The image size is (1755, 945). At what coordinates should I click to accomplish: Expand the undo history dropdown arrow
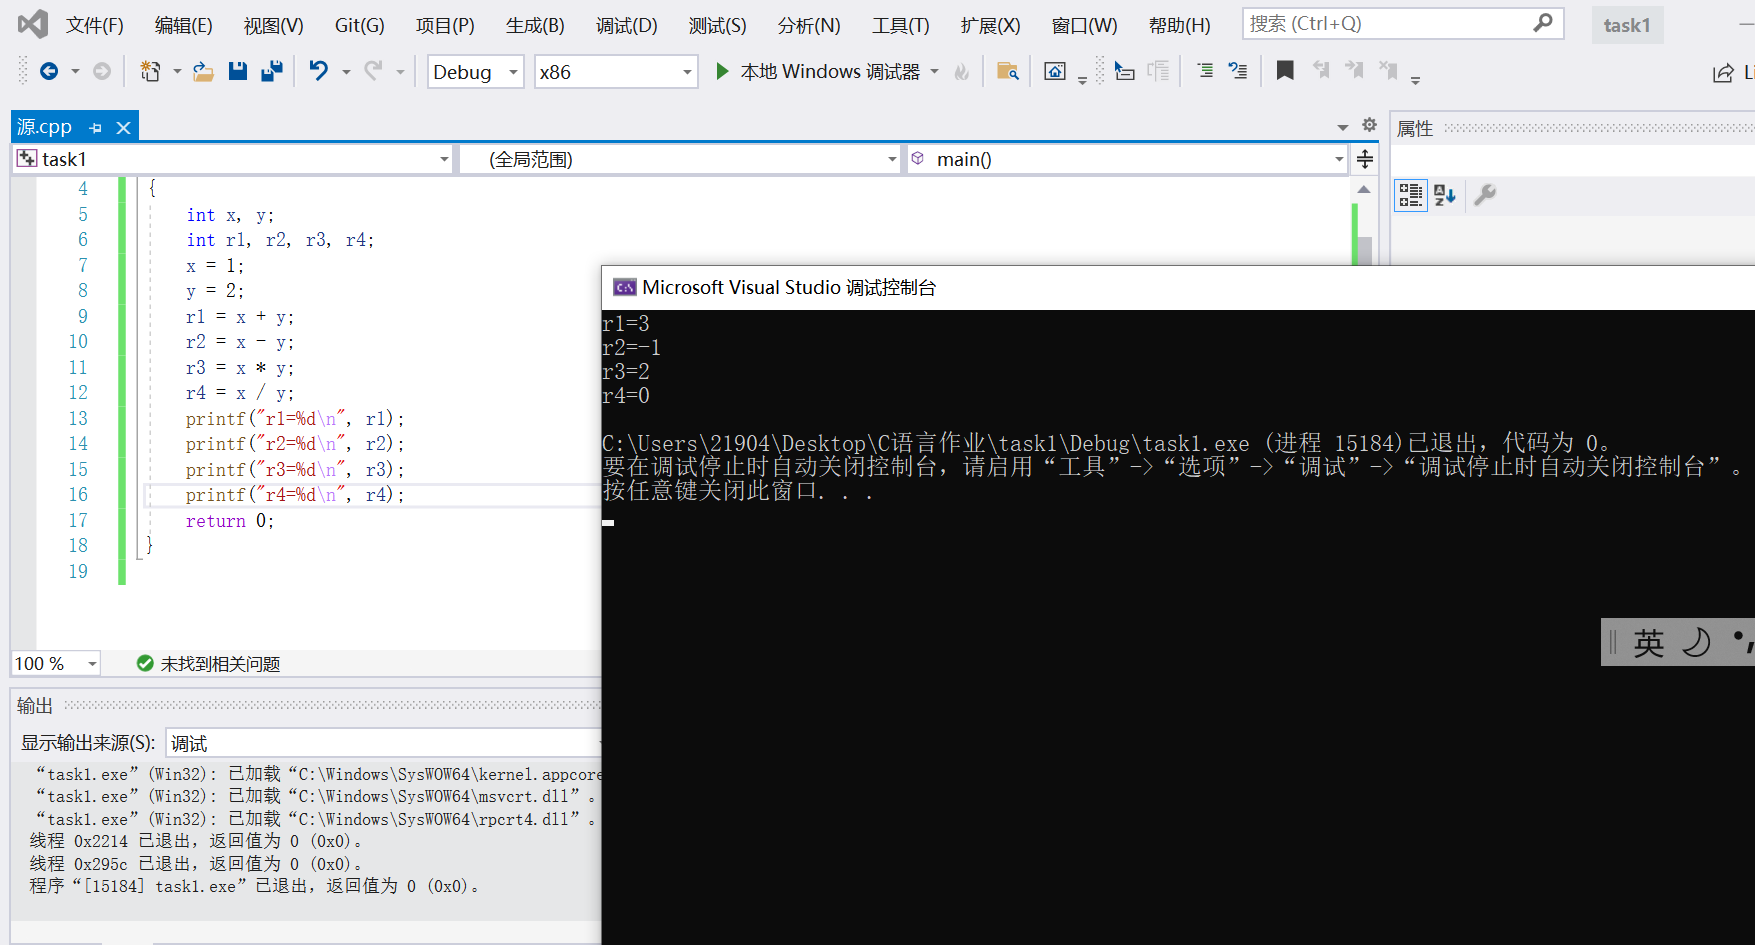(x=346, y=72)
